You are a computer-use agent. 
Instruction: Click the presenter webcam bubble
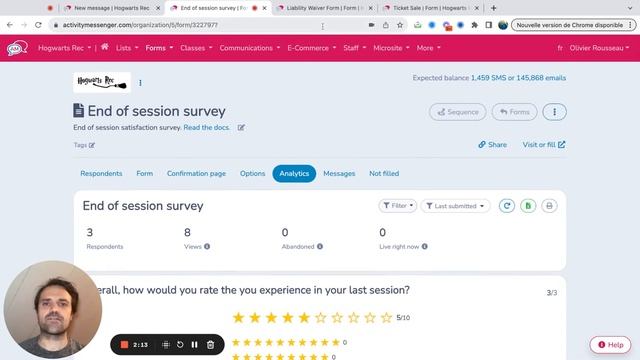point(53,309)
